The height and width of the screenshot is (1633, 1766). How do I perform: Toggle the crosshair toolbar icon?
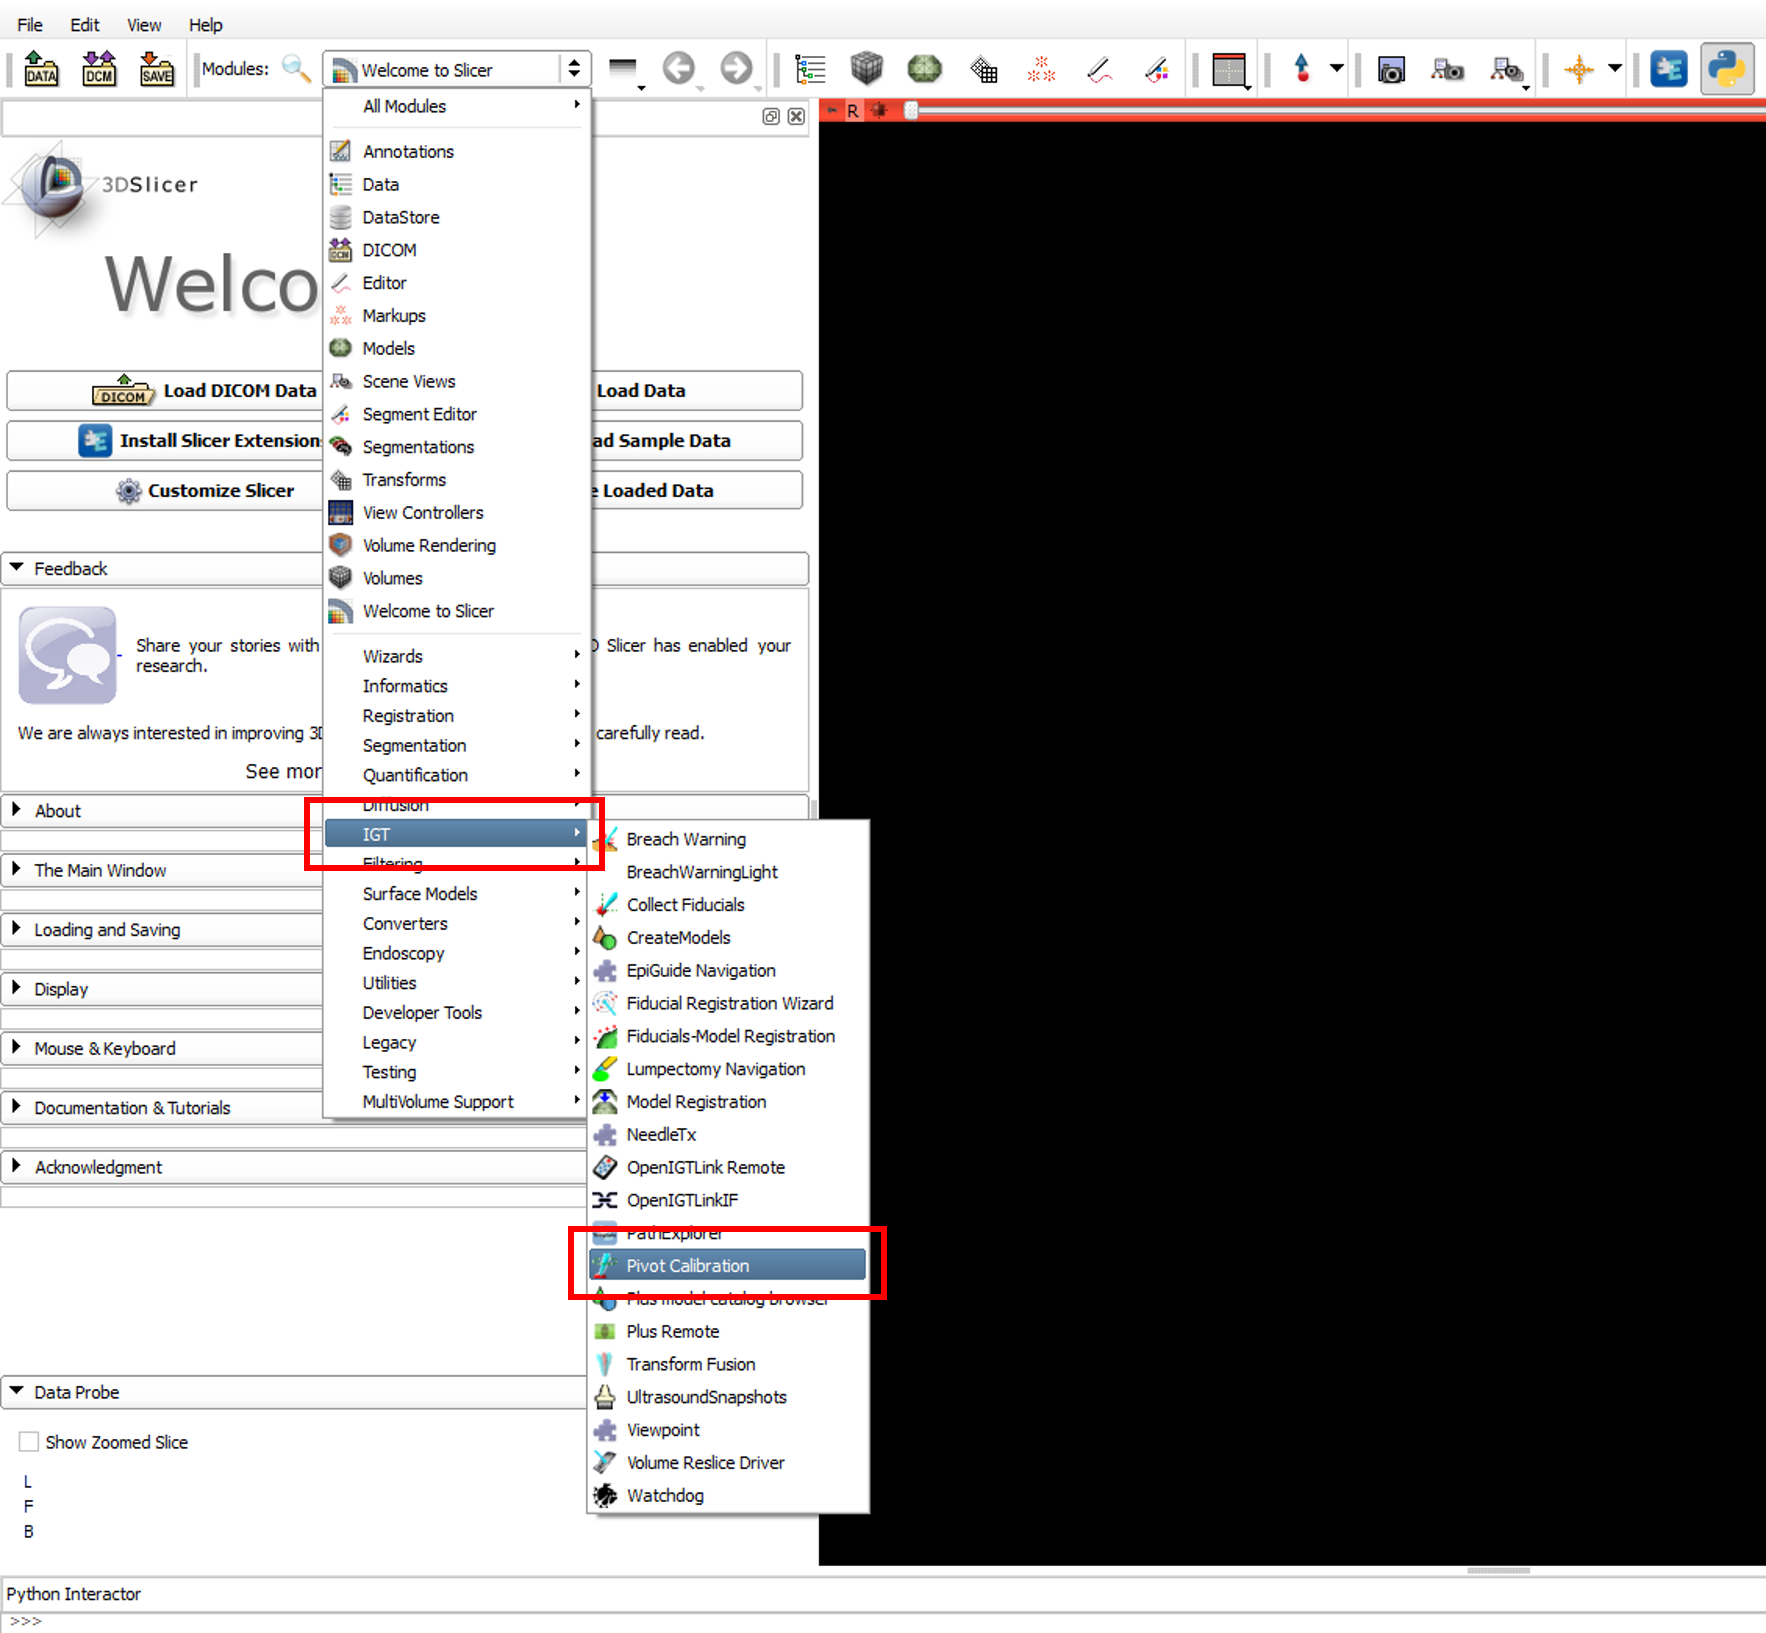pos(1579,69)
